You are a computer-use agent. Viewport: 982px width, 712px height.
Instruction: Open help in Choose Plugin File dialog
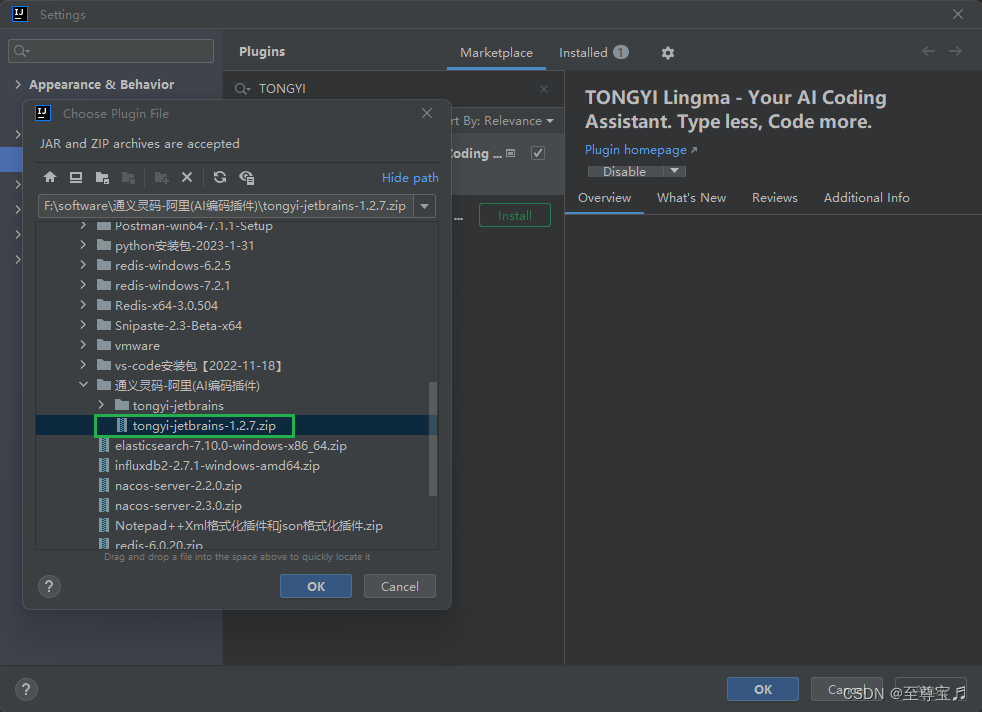[x=49, y=587]
